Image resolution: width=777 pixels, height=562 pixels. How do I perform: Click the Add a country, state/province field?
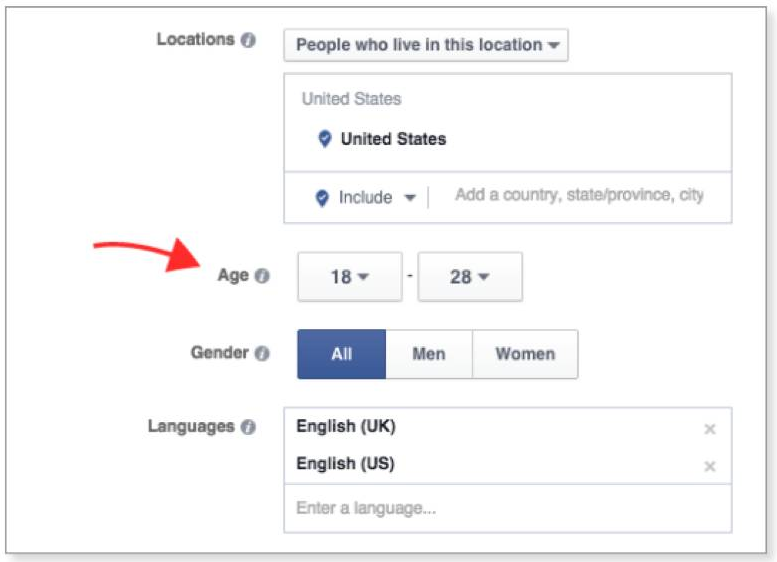(x=579, y=195)
